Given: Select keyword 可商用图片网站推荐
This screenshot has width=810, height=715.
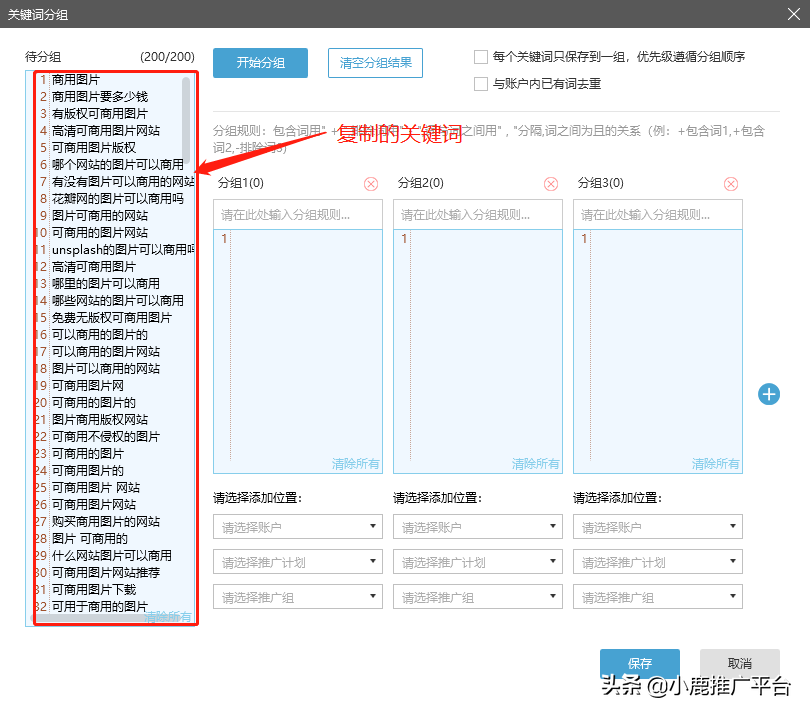Looking at the screenshot, I should (x=106, y=573).
